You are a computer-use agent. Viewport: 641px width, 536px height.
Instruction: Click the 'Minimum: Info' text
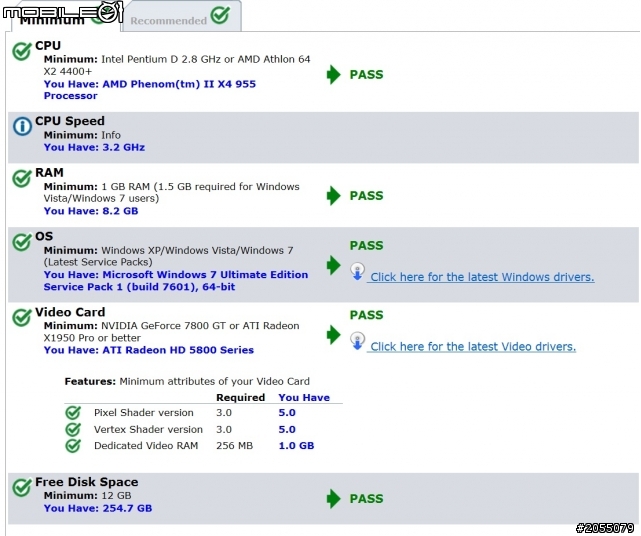tap(82, 135)
